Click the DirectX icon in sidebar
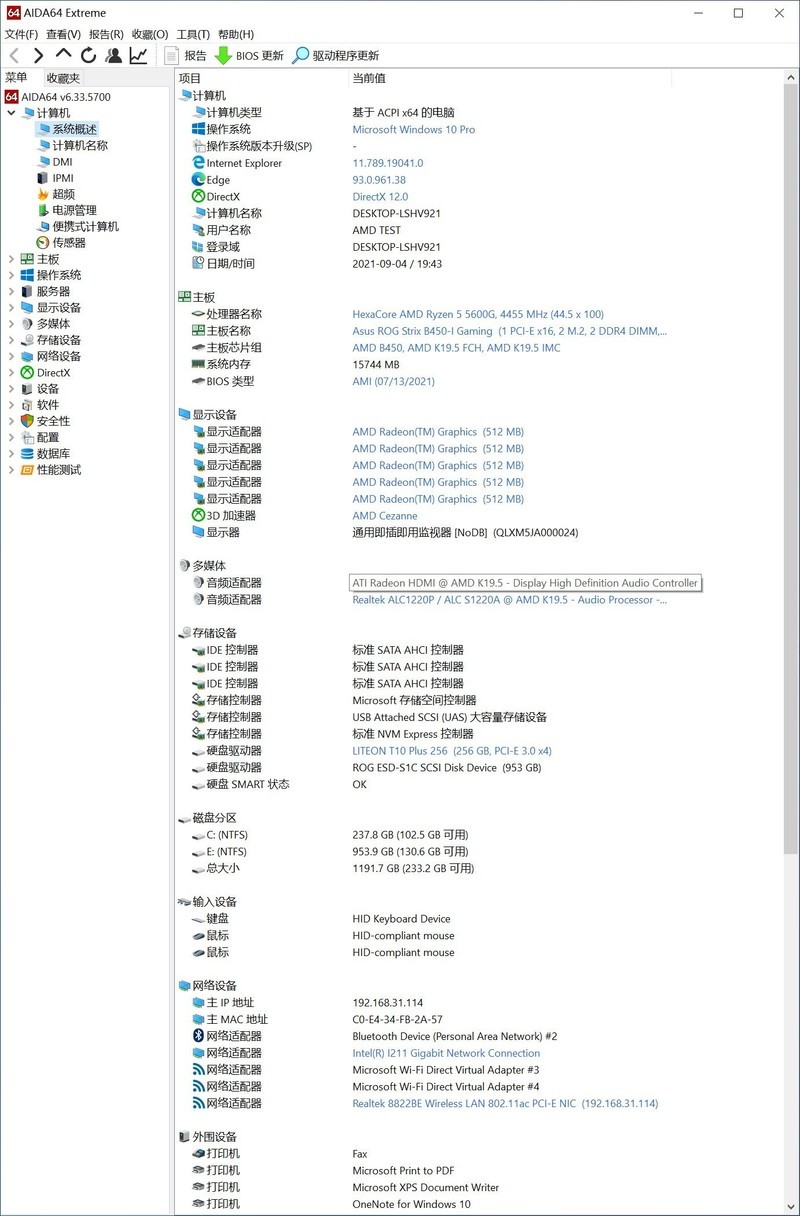The height and width of the screenshot is (1216, 800). coord(26,372)
